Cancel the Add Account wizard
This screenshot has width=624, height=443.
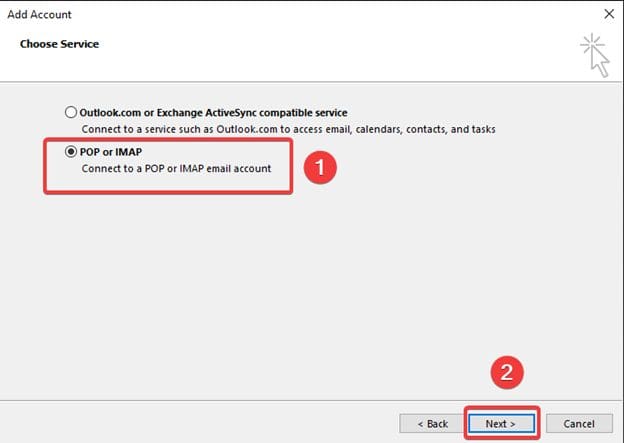tap(578, 423)
